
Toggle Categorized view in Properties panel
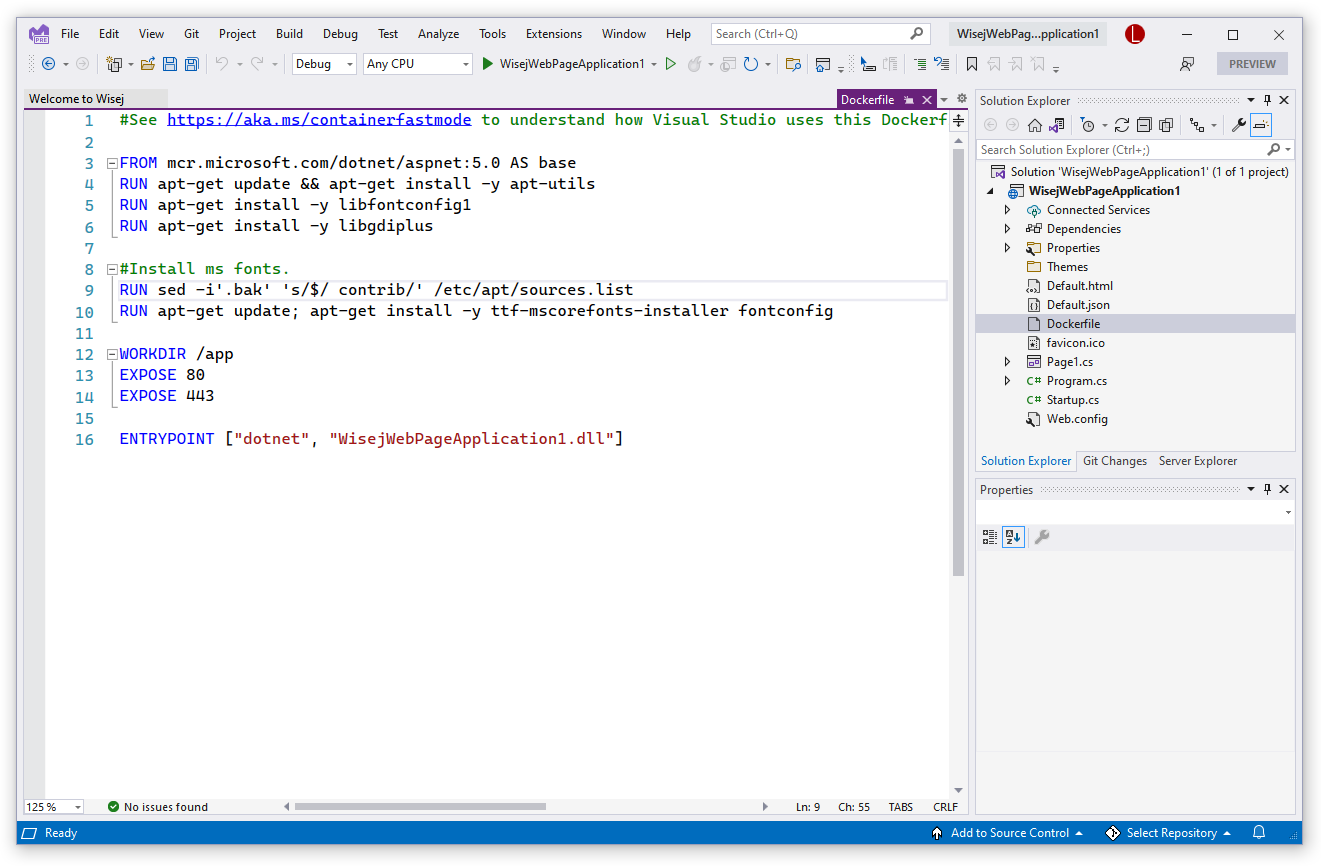coord(990,537)
